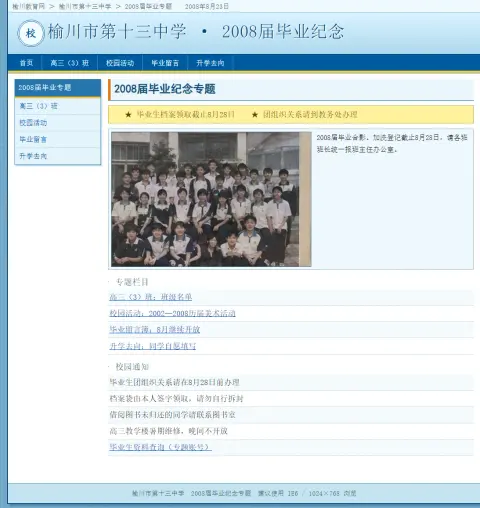Select 升学去向 in the left sidebar
Image resolution: width=480 pixels, height=508 pixels.
58,156
